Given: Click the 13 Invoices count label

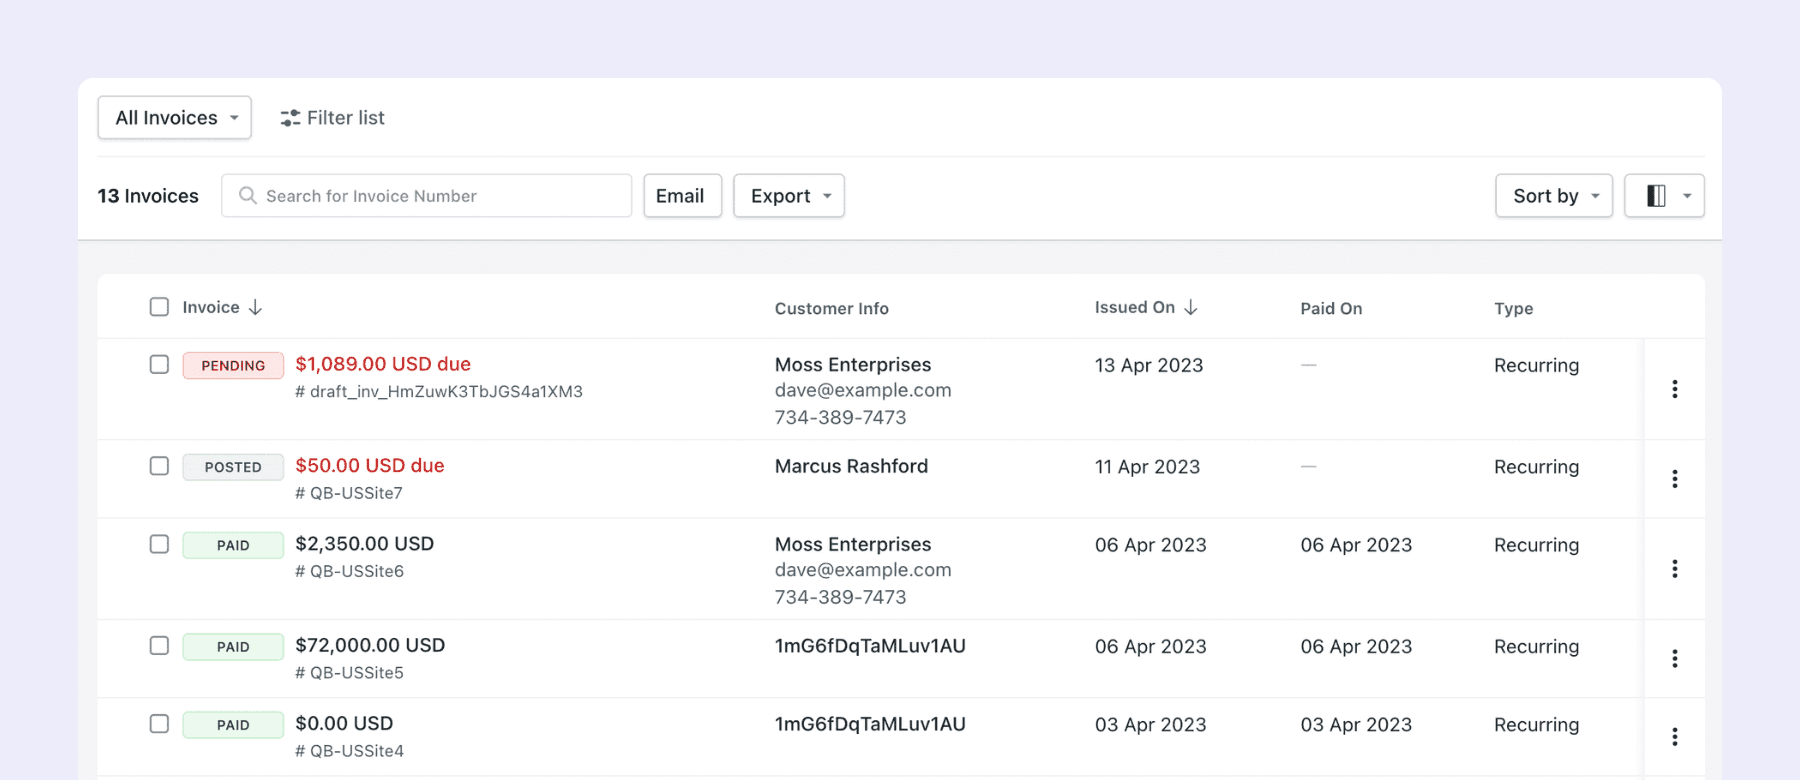Looking at the screenshot, I should pos(148,196).
